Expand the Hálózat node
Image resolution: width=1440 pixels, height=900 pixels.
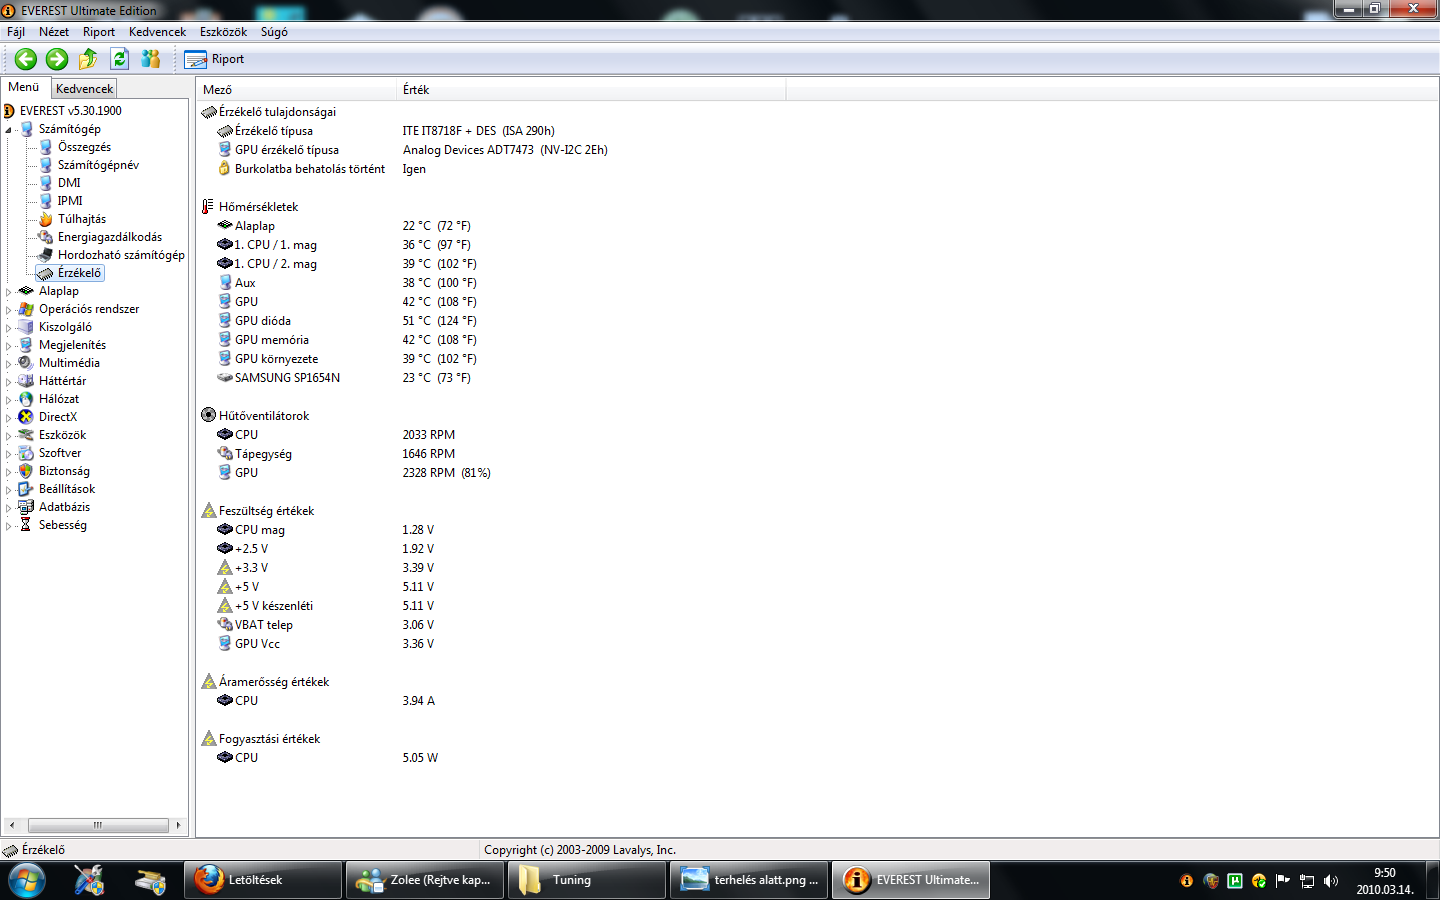click(x=9, y=400)
